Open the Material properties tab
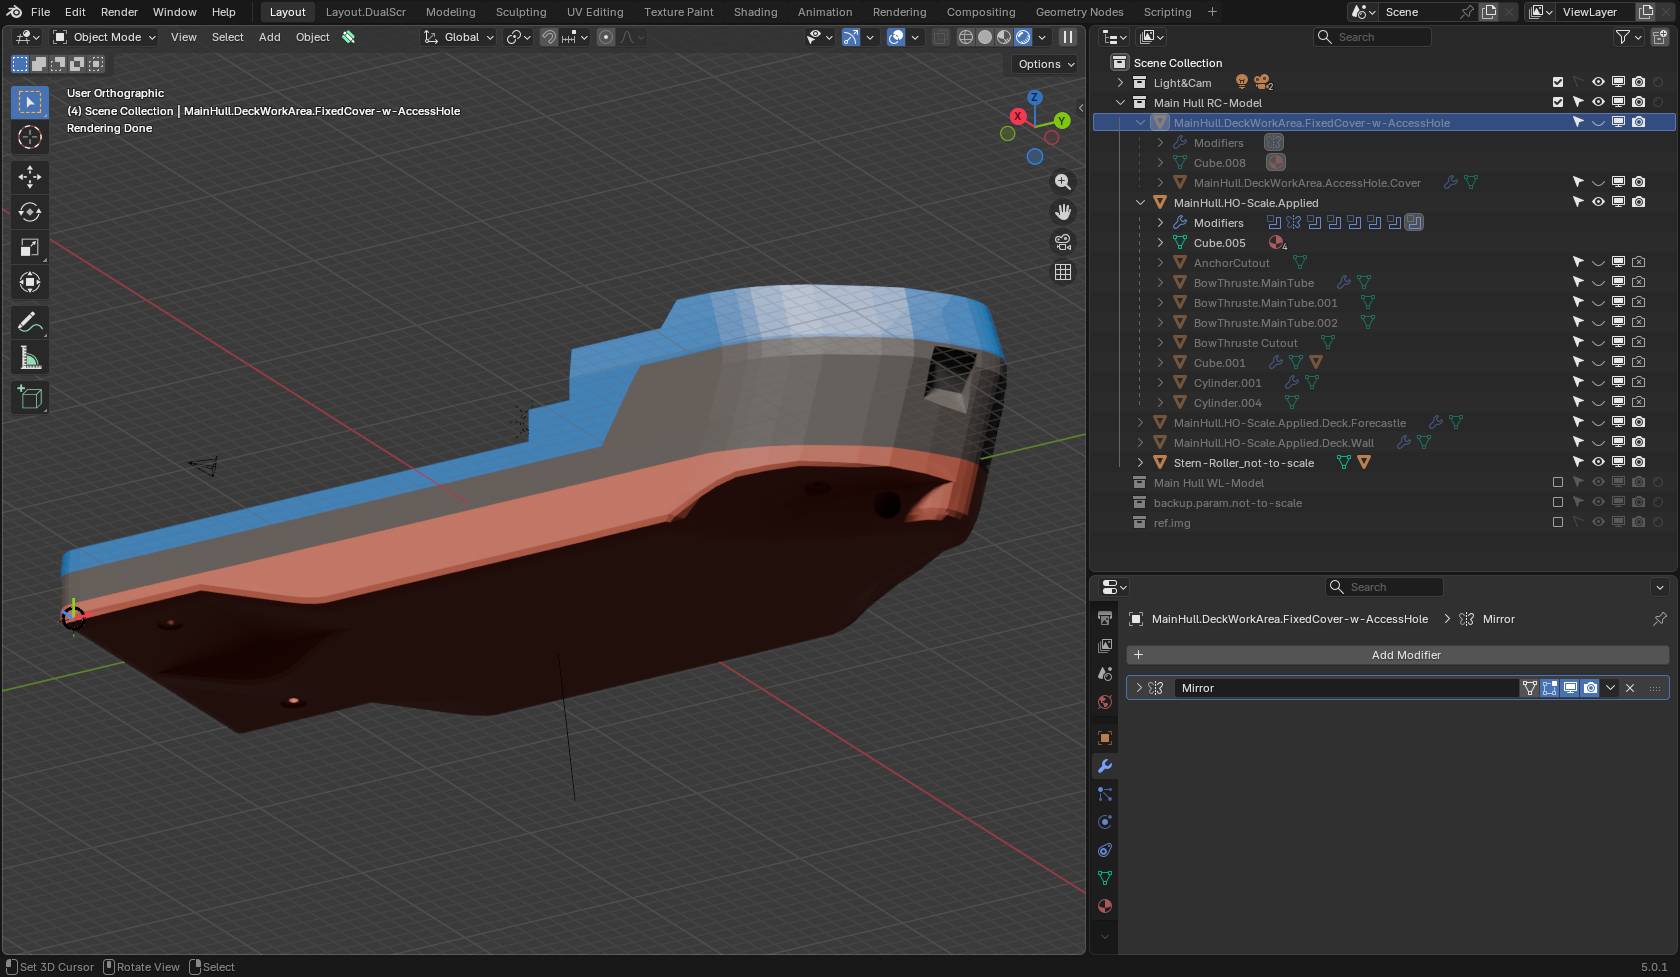The image size is (1680, 977). tap(1105, 906)
